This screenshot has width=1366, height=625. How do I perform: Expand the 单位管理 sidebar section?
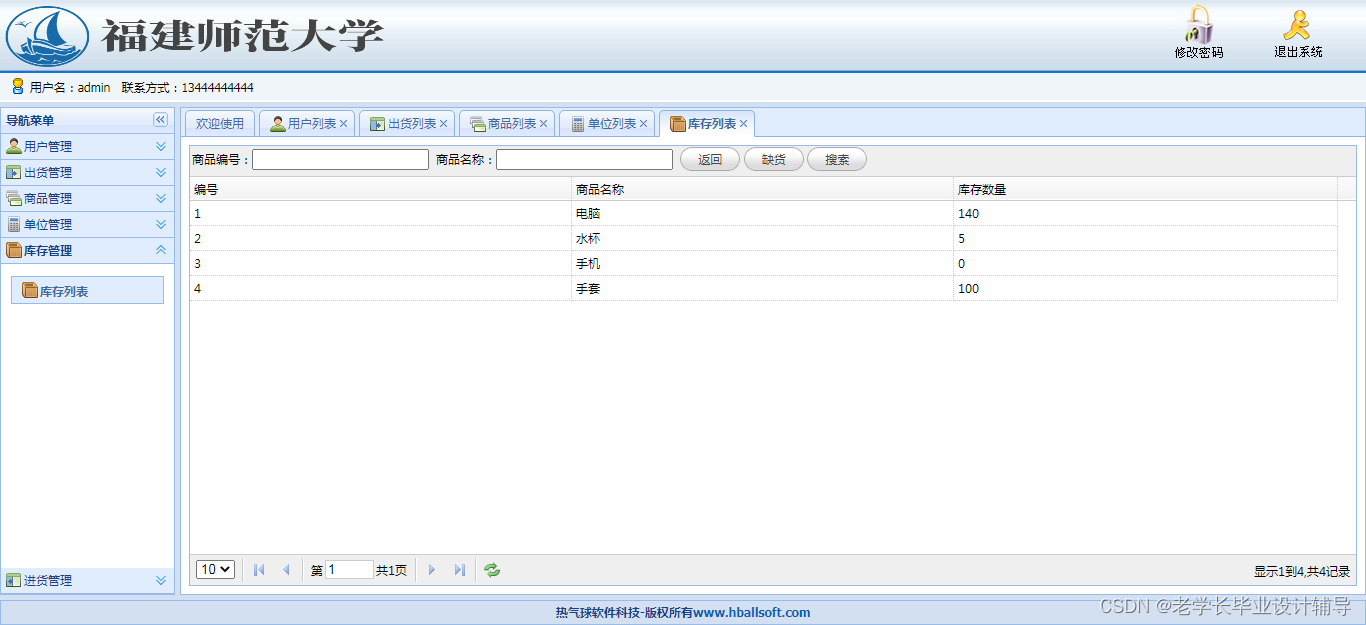[160, 224]
